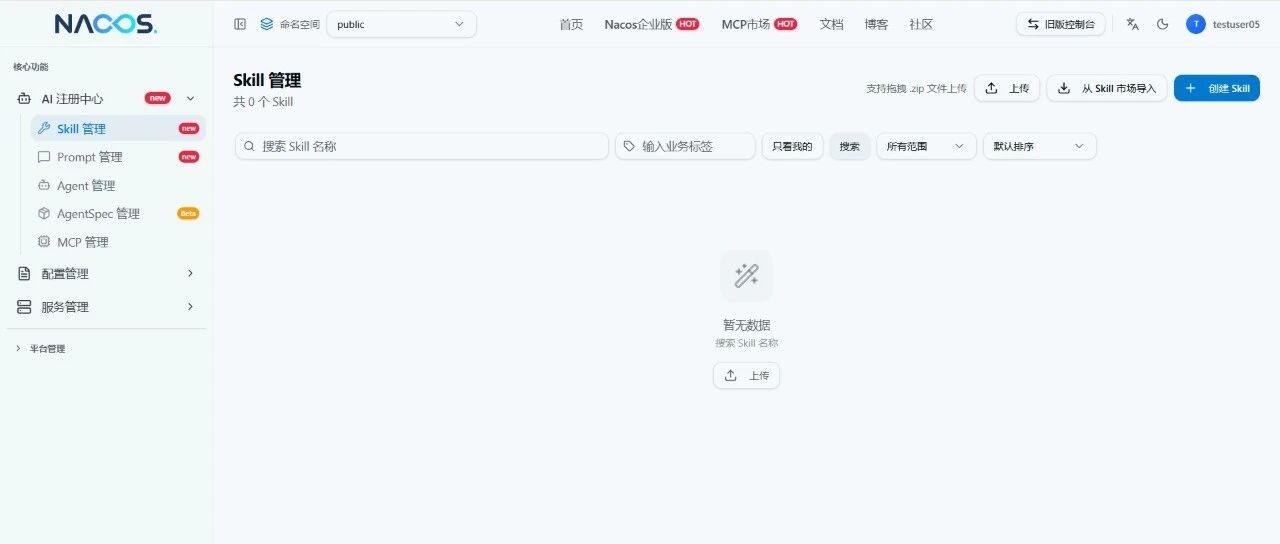
Task: Click the plus icon on 创建 Skill
Action: point(1190,88)
